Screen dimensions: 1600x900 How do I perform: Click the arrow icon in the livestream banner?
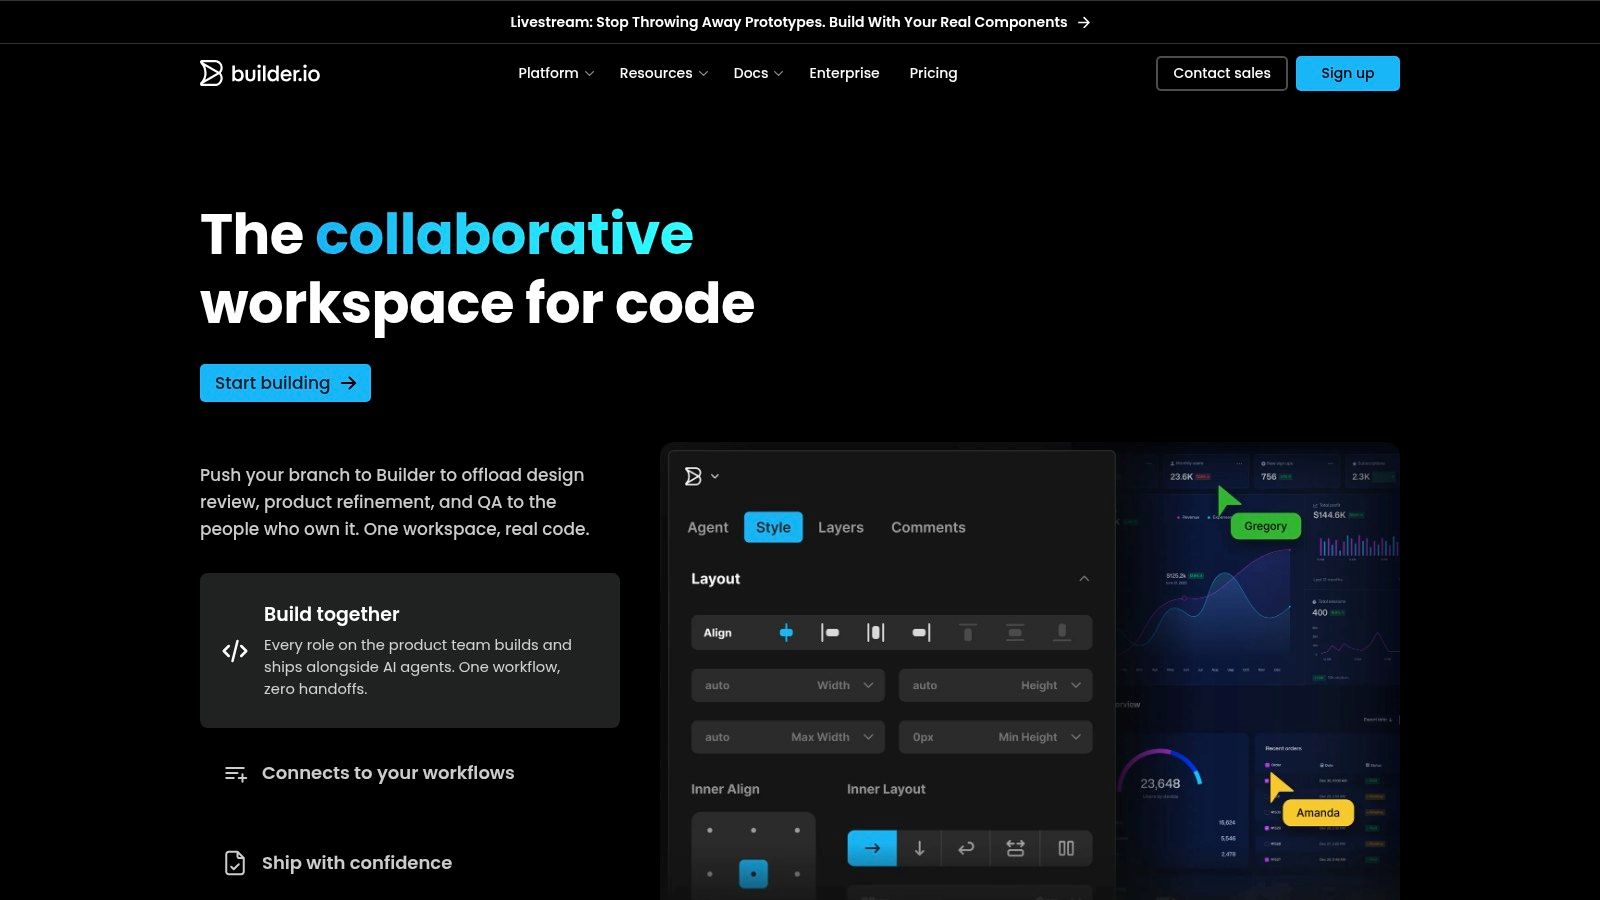[x=1084, y=22]
